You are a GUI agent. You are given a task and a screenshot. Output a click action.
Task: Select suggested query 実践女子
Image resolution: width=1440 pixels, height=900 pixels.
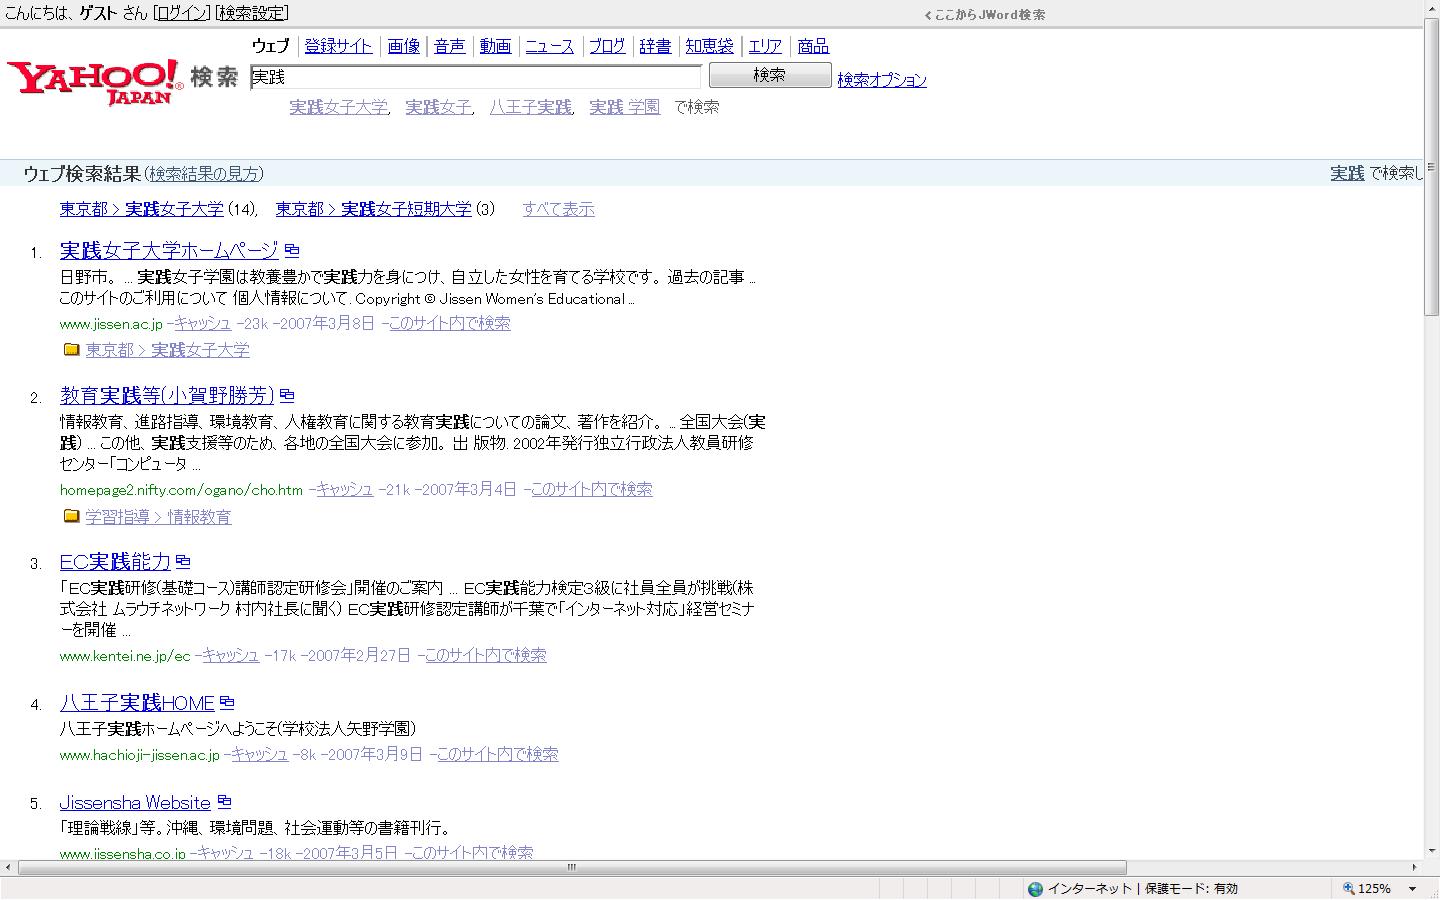437,107
